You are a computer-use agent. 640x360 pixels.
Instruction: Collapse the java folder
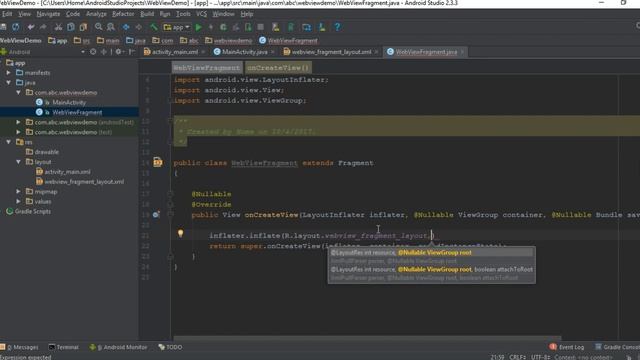9,82
